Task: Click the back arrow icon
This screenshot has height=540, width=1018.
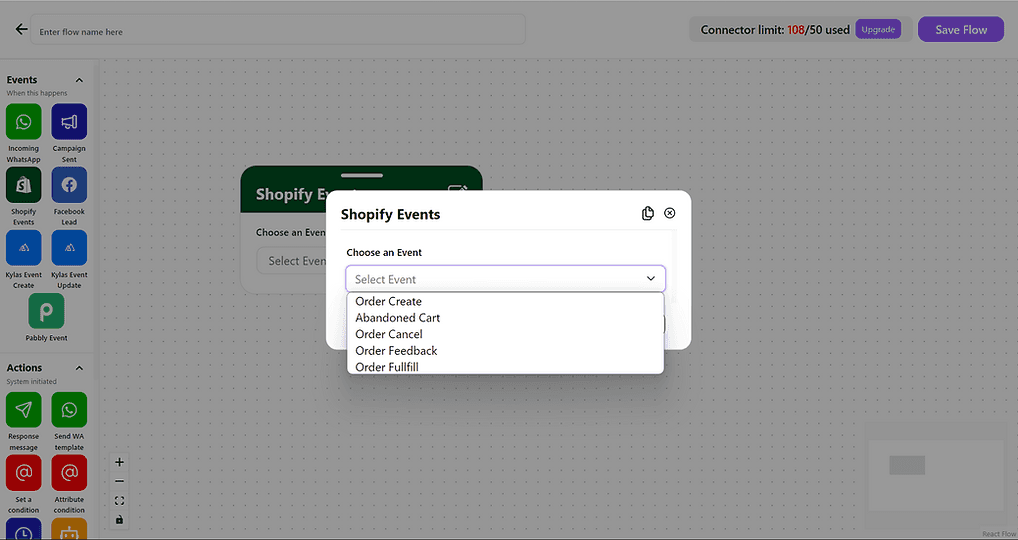Action: tap(21, 29)
